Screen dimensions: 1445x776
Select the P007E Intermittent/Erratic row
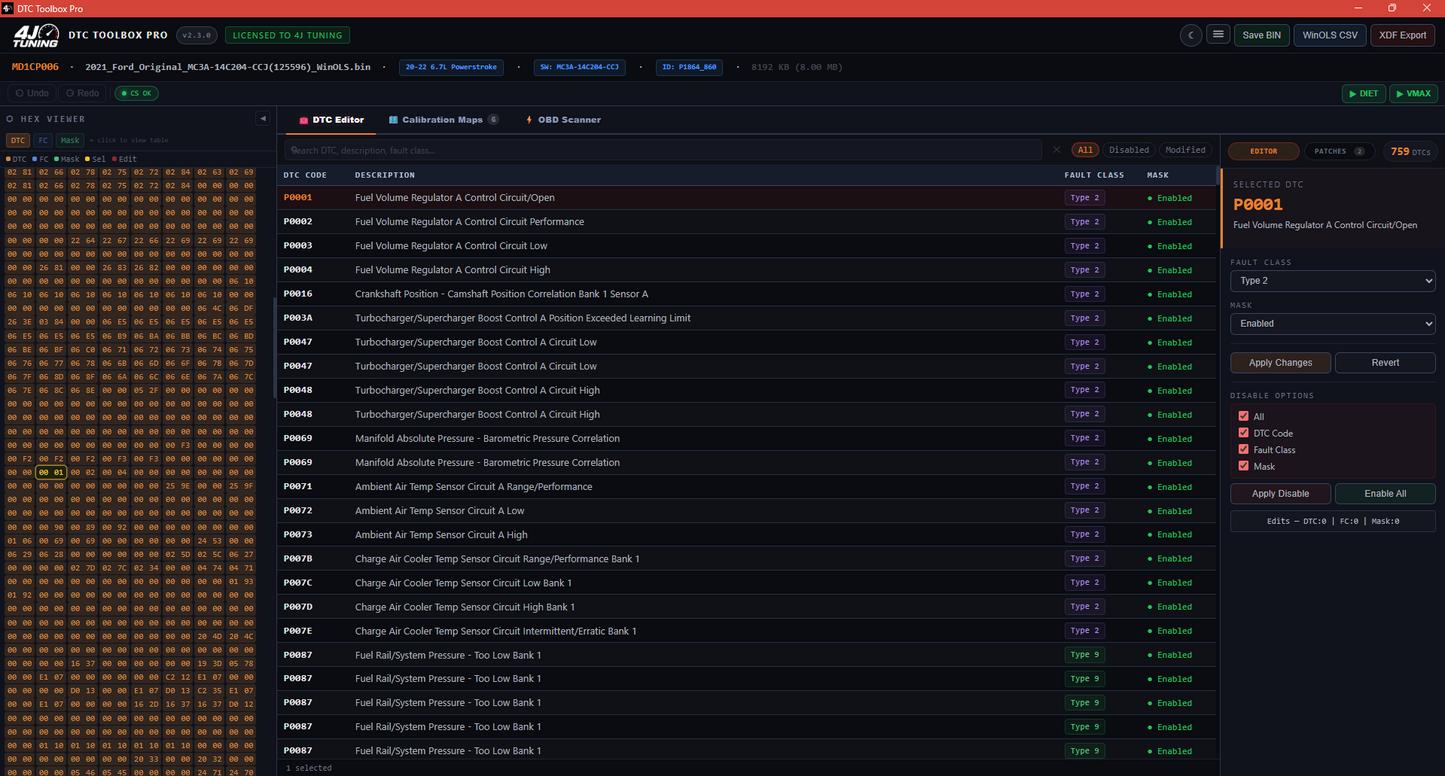(x=746, y=631)
